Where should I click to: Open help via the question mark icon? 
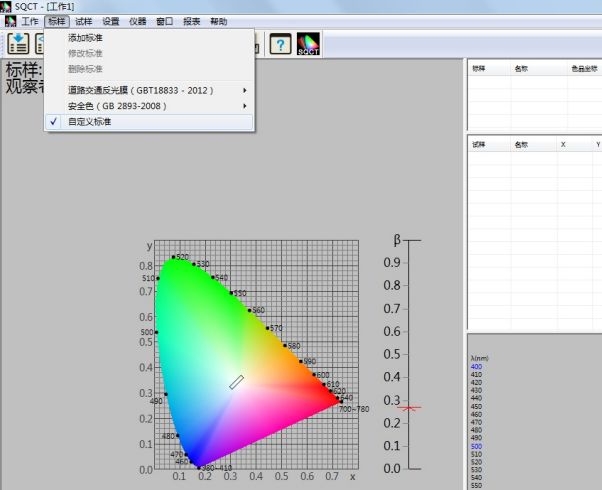(x=281, y=43)
